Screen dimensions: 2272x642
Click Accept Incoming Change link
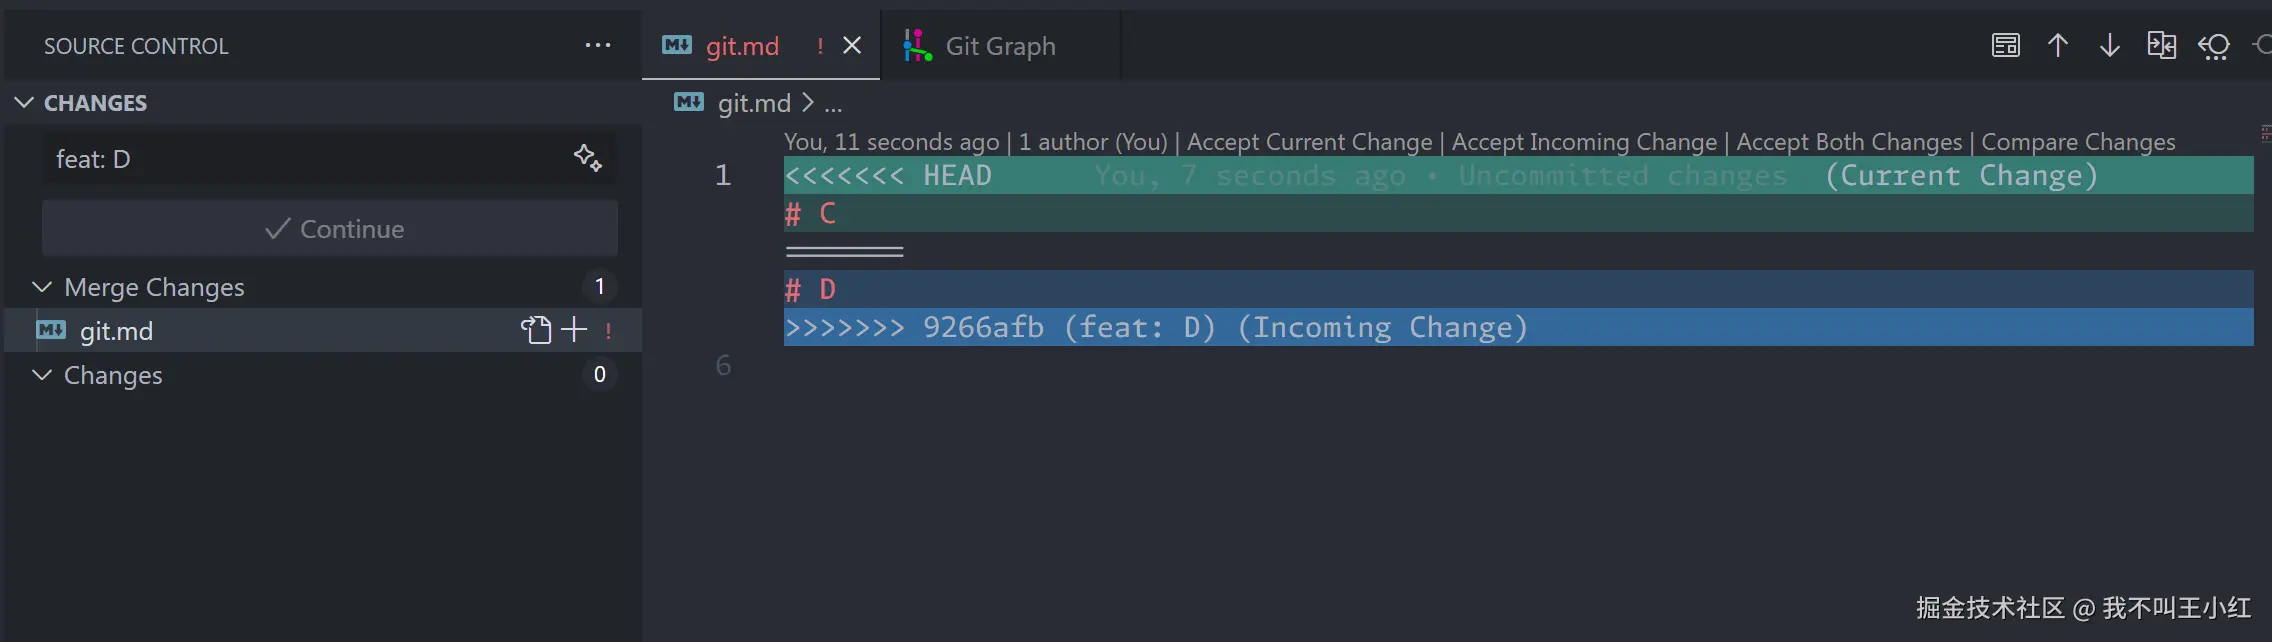[1584, 142]
